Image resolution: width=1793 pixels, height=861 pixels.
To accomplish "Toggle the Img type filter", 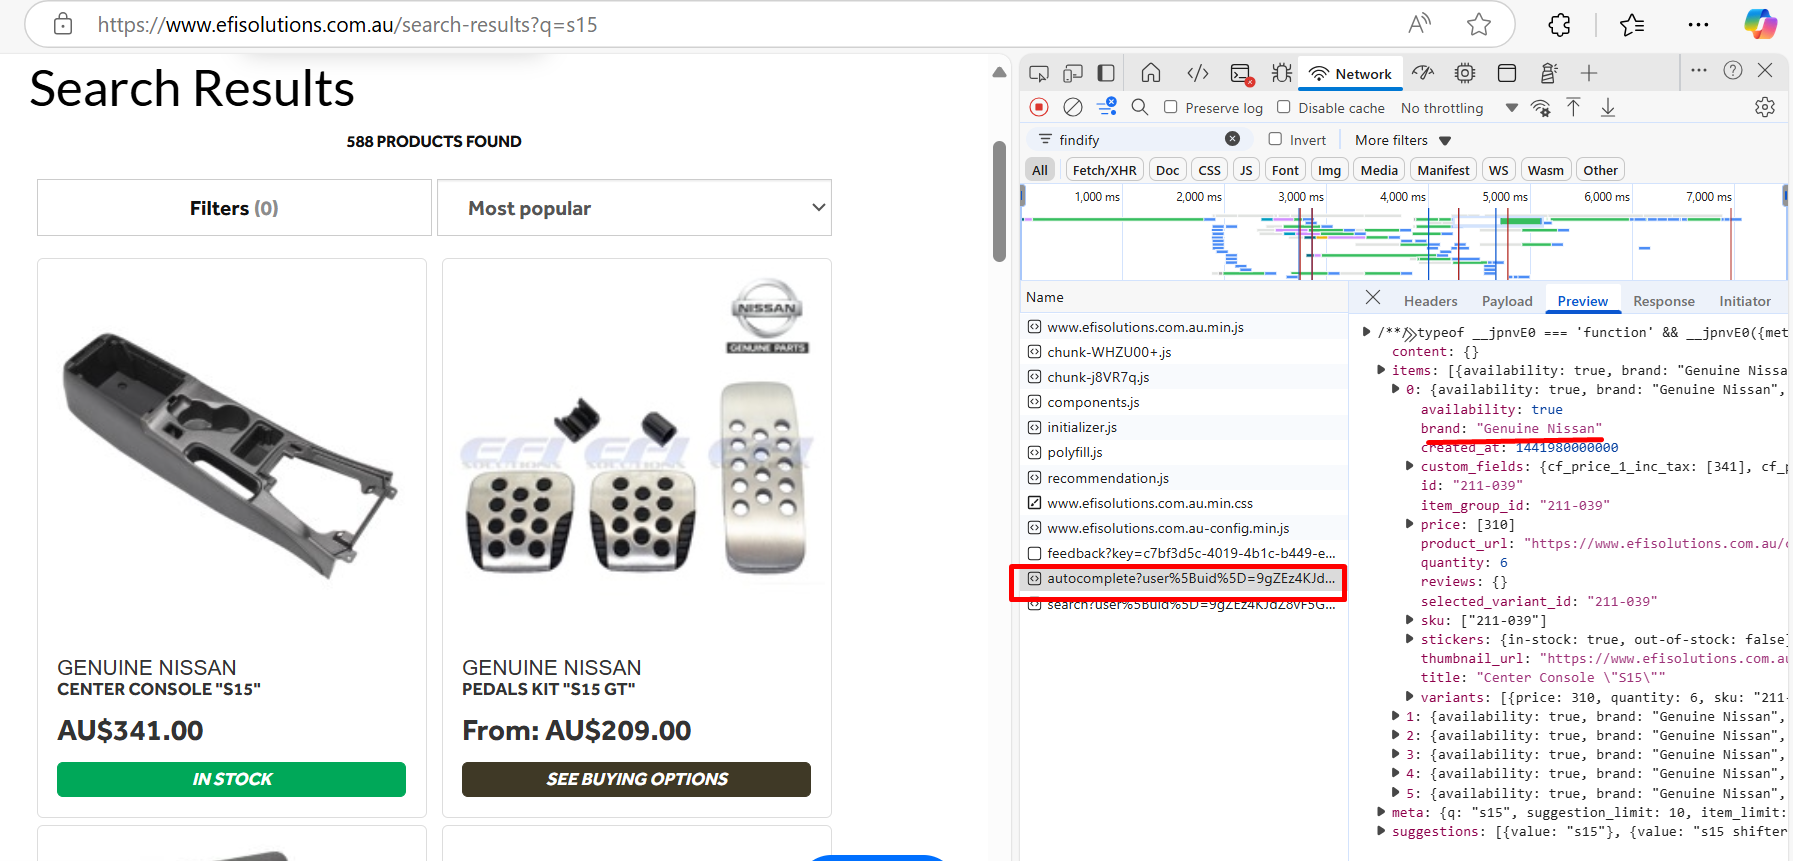I will (1329, 170).
